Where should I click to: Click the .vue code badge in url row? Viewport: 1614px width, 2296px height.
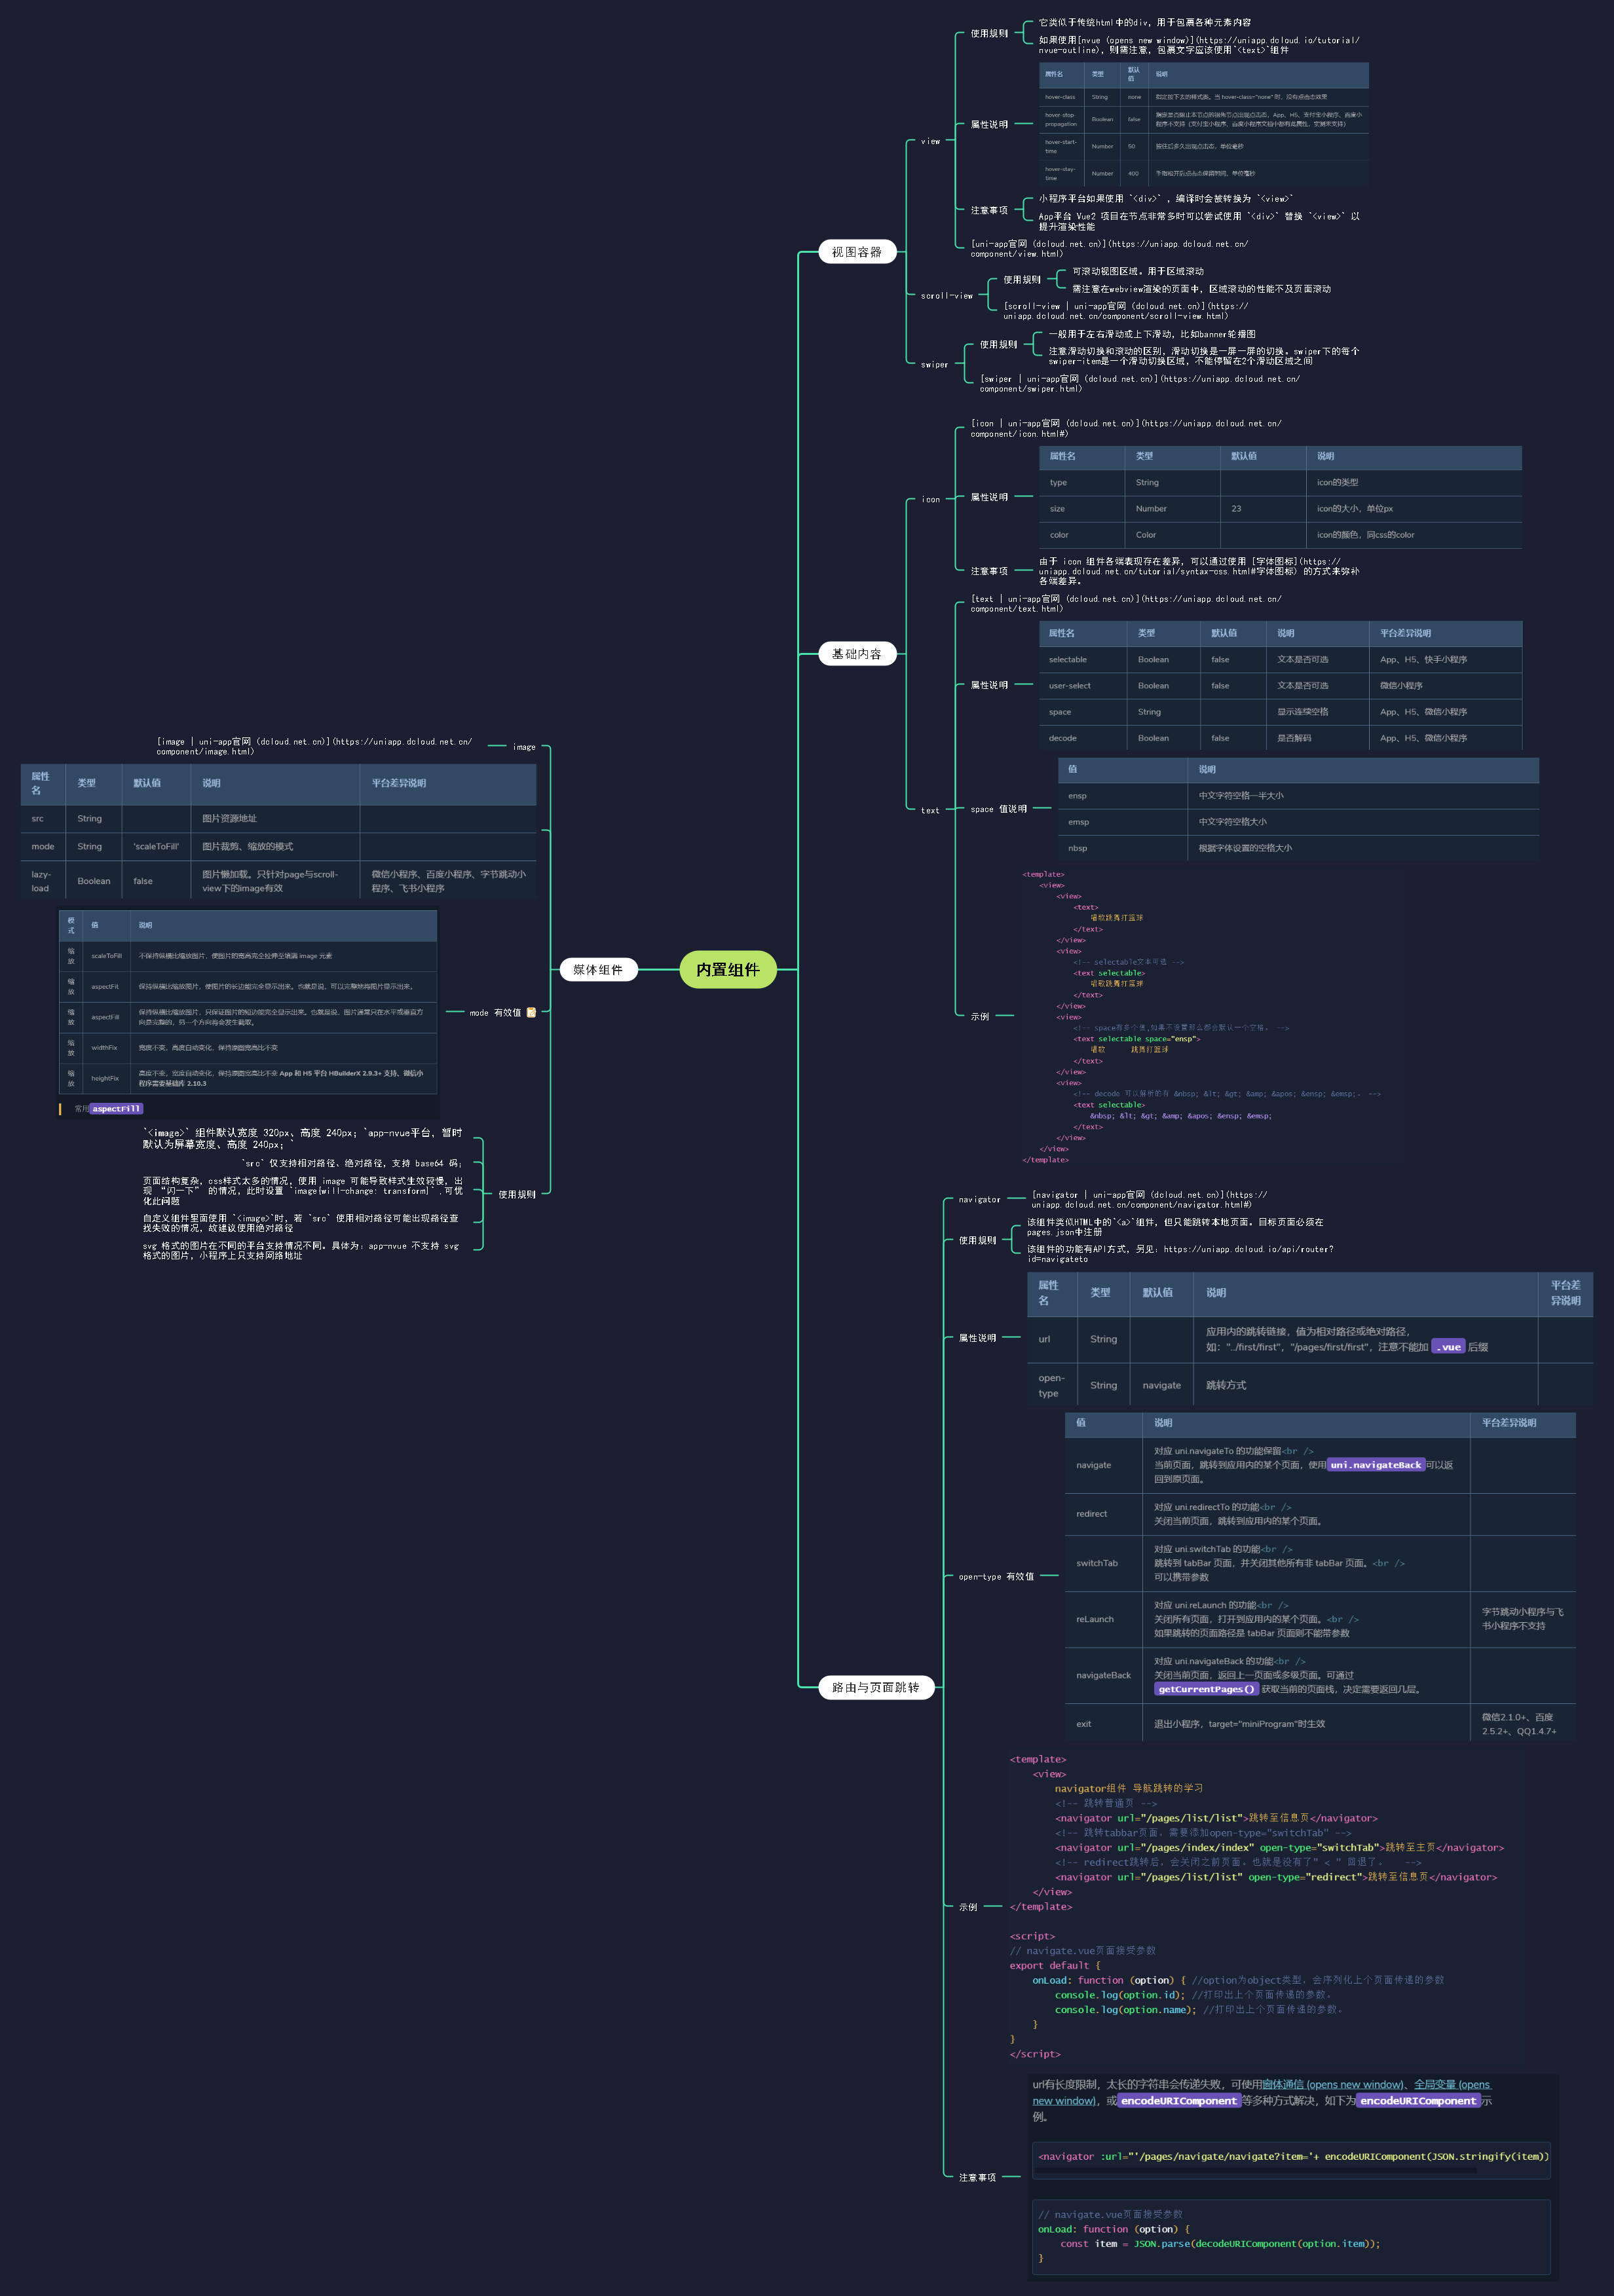pos(1448,1347)
